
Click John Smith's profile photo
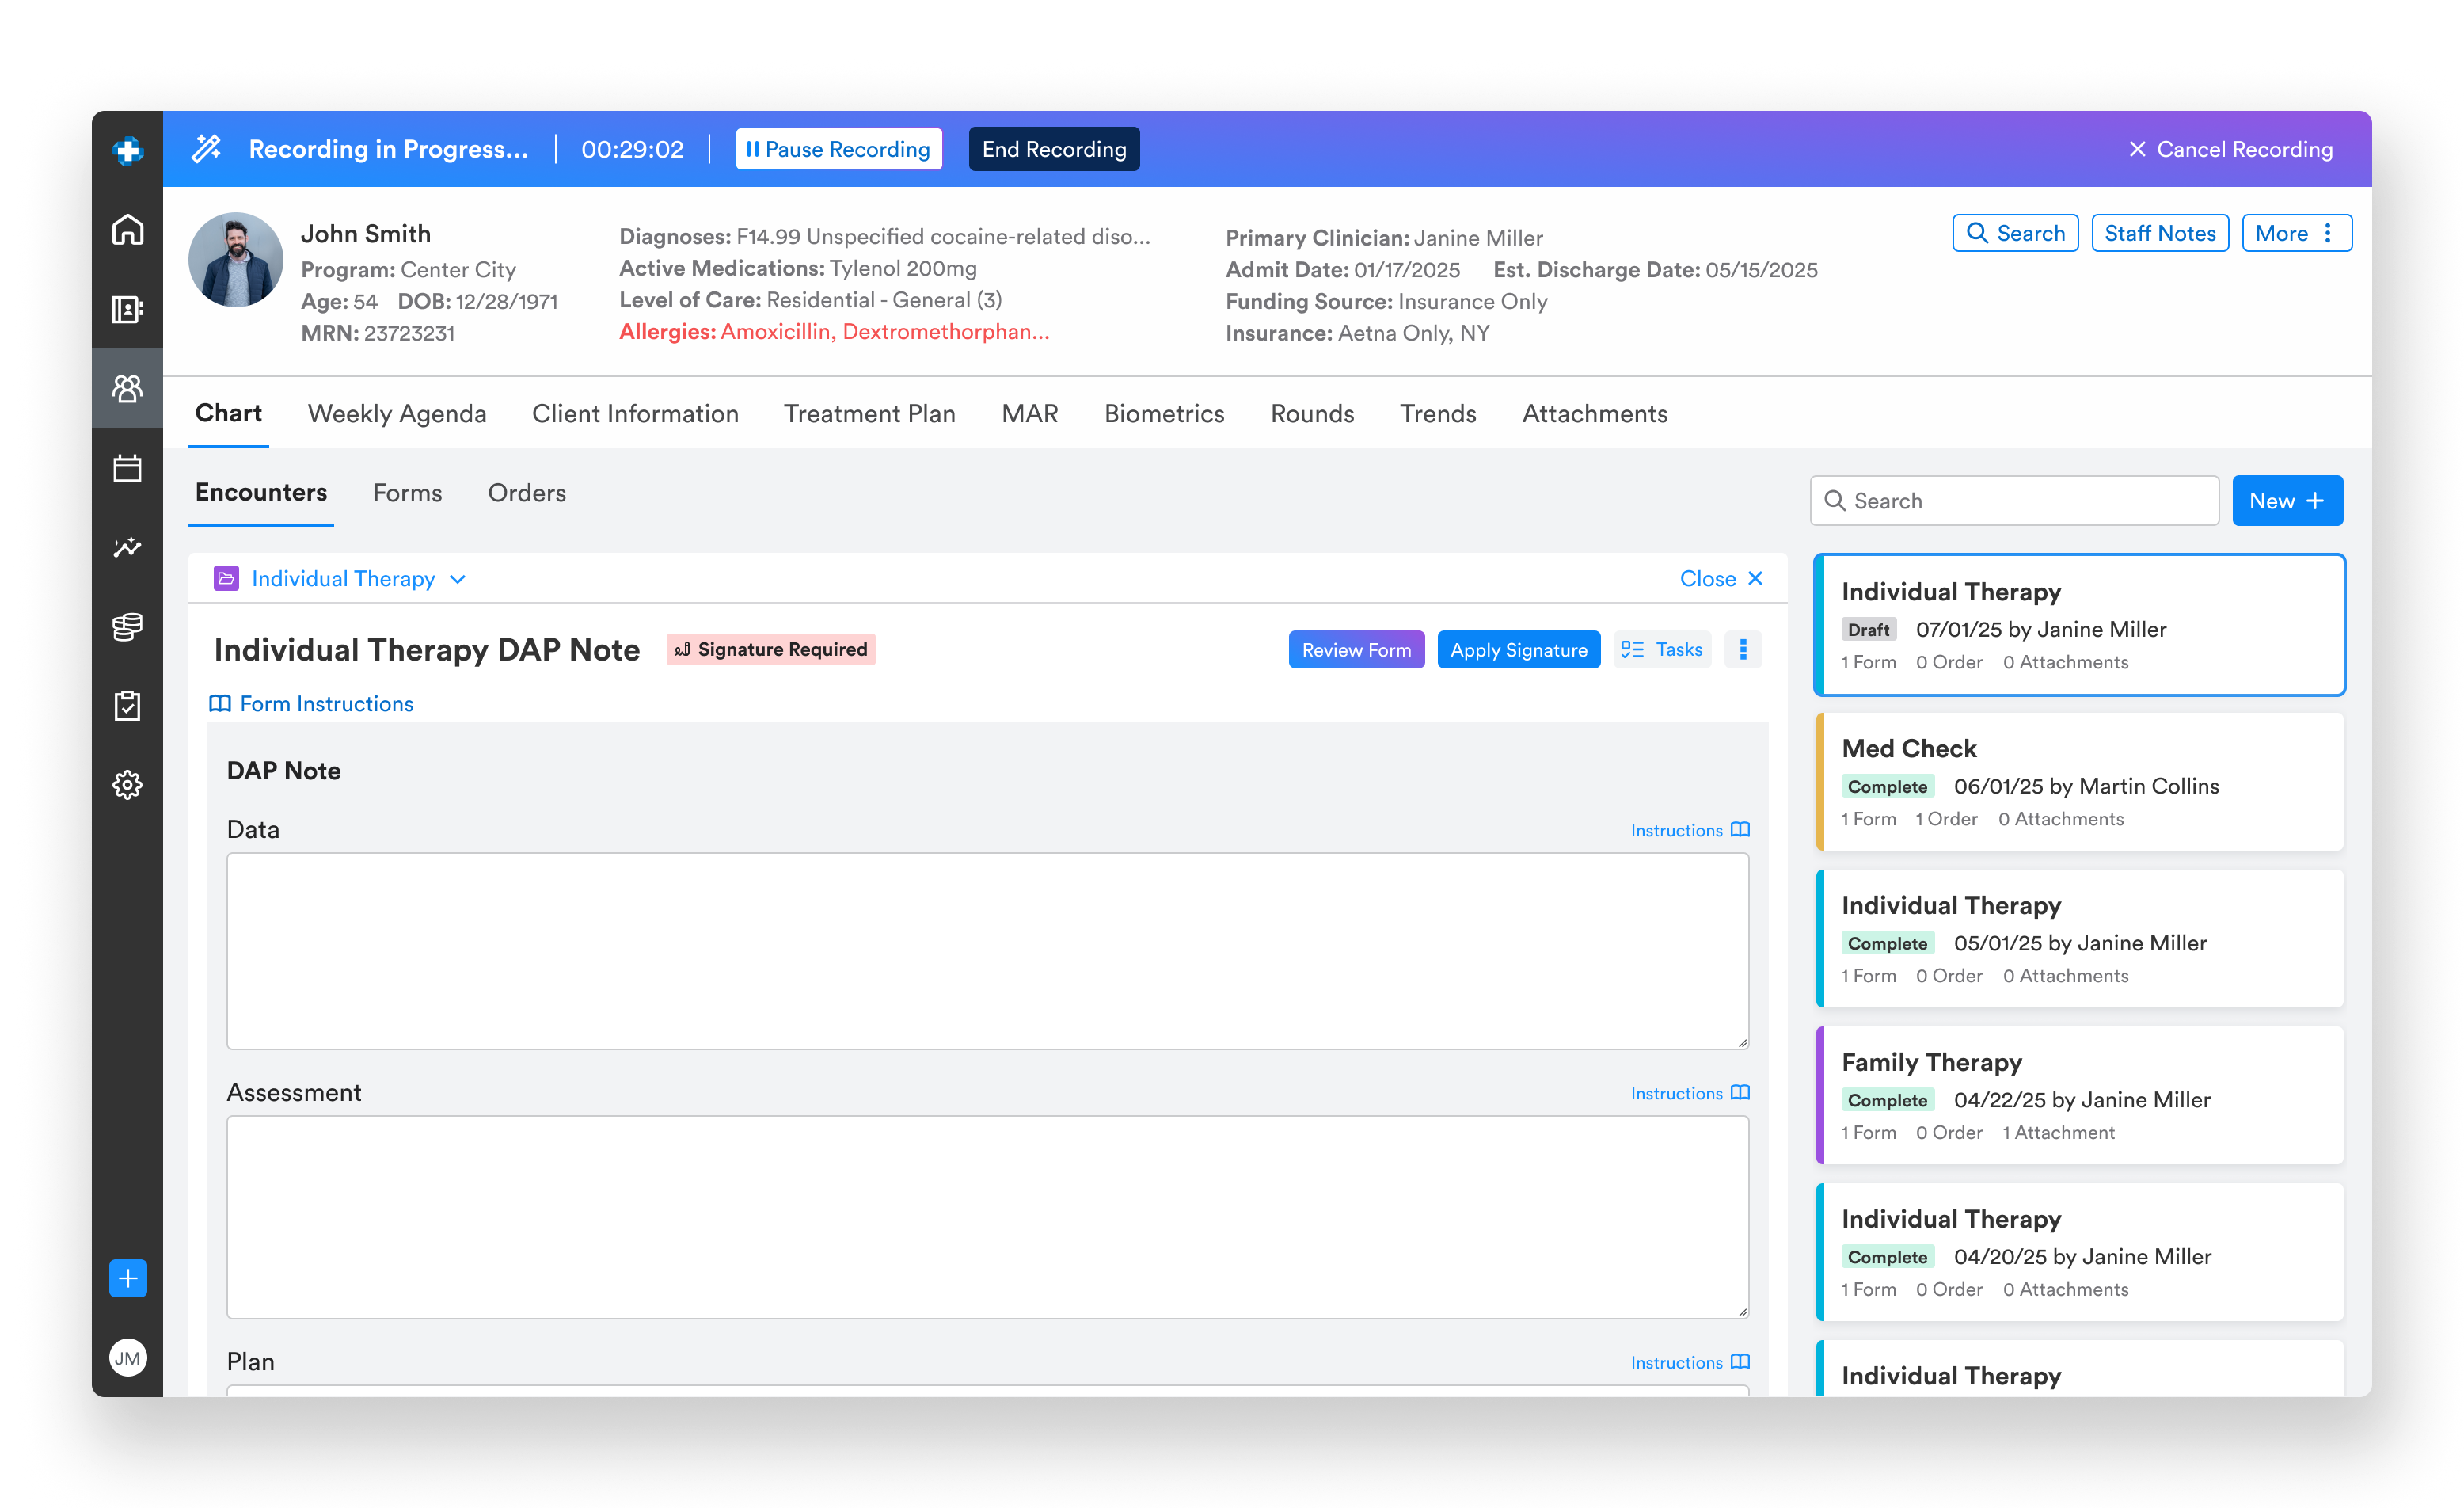click(235, 259)
